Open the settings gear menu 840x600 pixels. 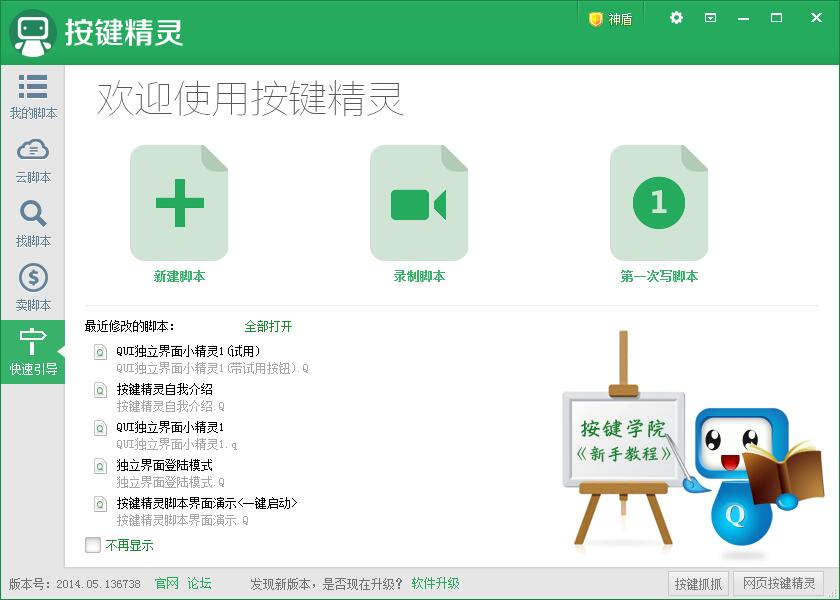point(676,17)
